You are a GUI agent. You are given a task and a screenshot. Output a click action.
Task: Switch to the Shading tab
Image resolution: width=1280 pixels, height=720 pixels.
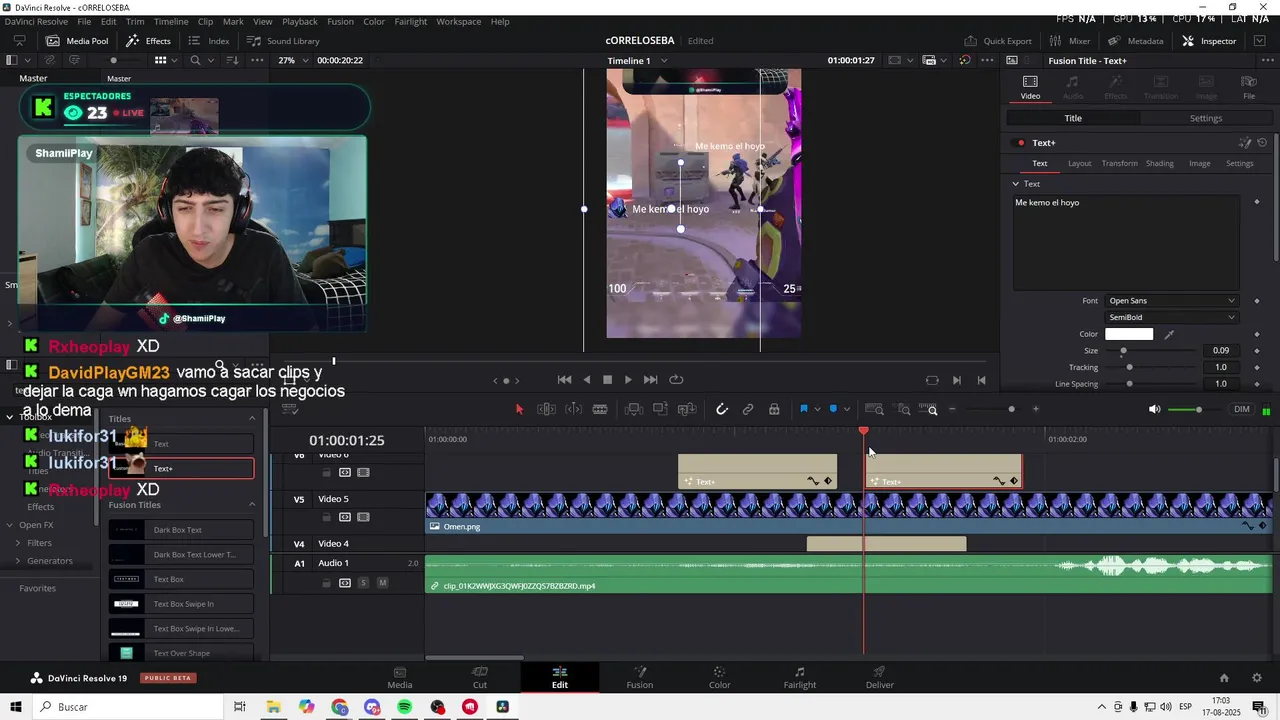tap(1160, 163)
